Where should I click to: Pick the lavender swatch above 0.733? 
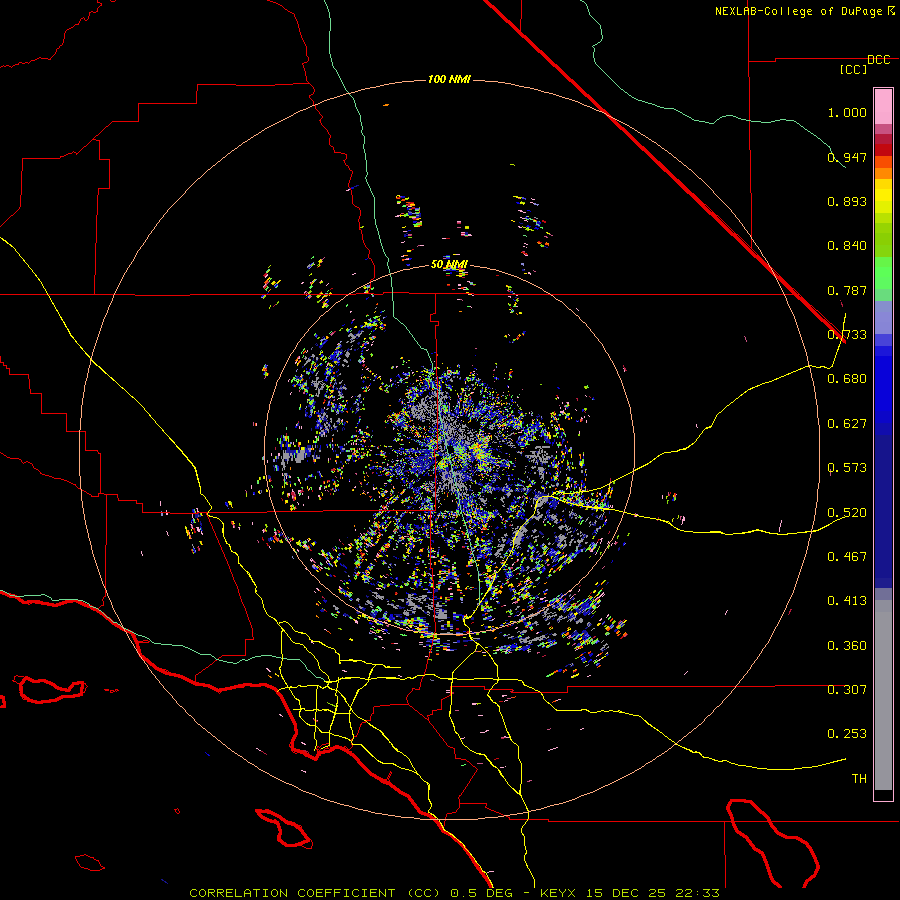[x=883, y=318]
